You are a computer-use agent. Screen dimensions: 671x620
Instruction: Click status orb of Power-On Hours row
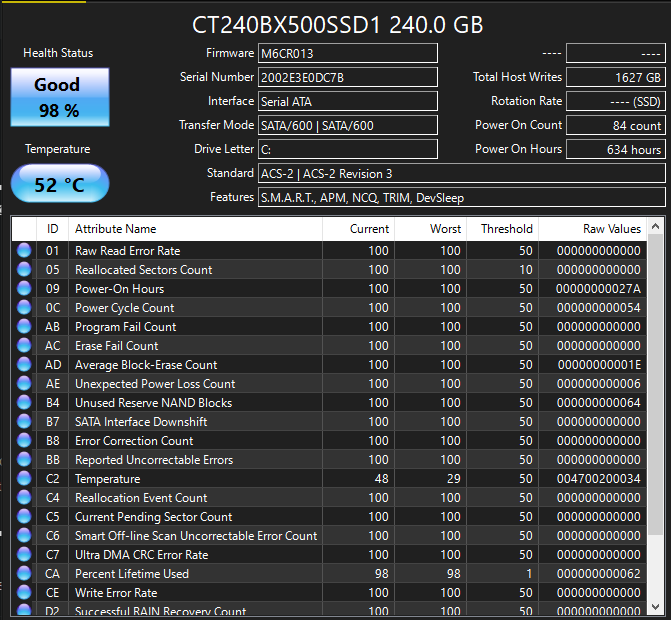(x=24, y=288)
